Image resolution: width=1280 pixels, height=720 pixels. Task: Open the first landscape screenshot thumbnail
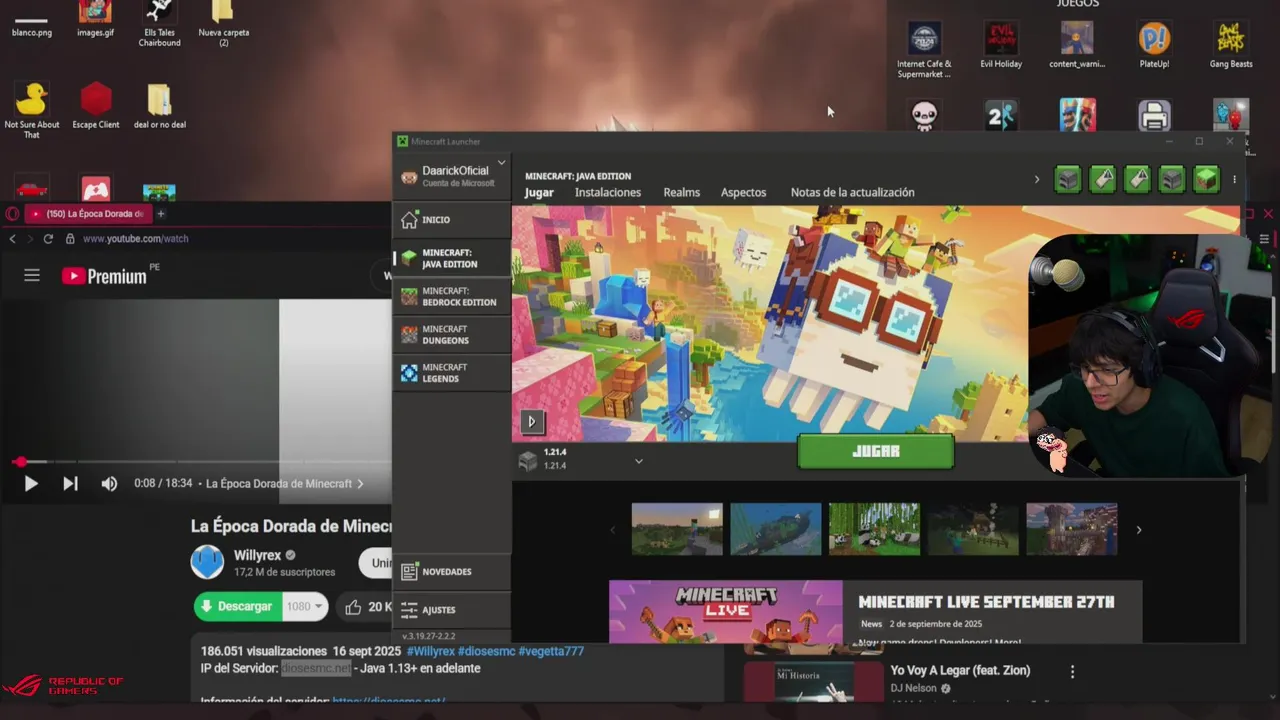click(x=677, y=529)
